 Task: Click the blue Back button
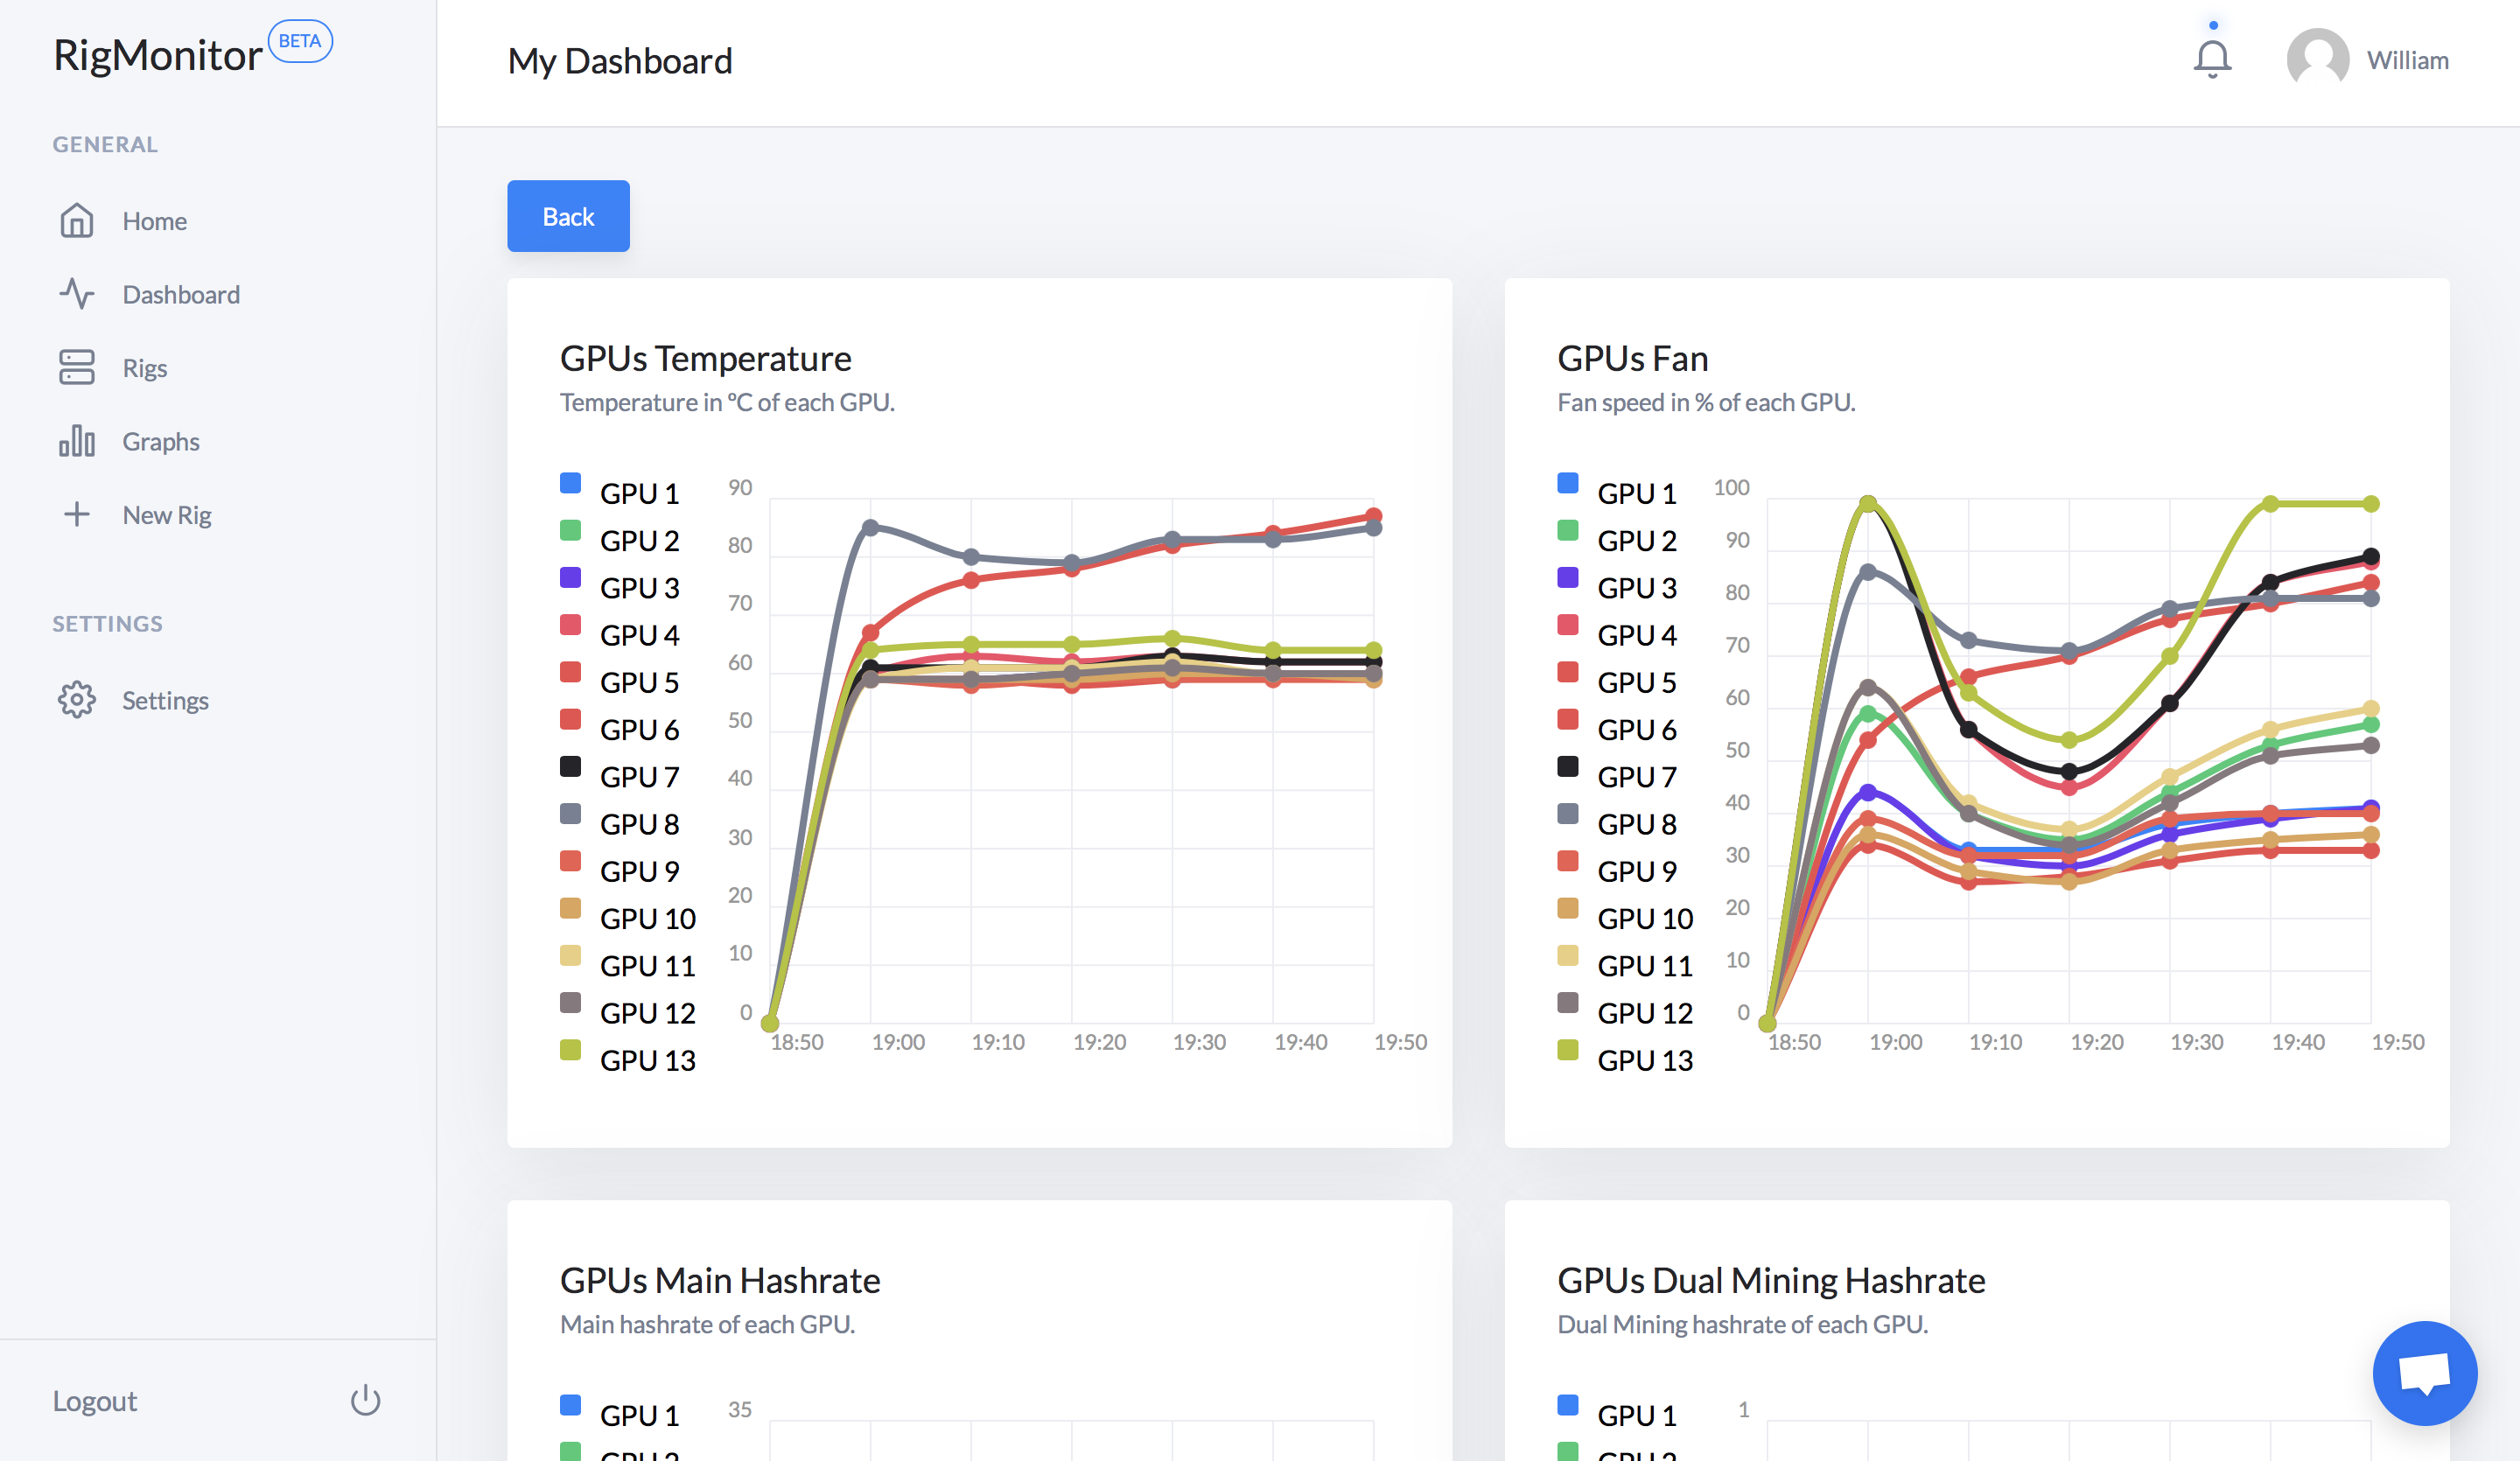click(x=568, y=216)
